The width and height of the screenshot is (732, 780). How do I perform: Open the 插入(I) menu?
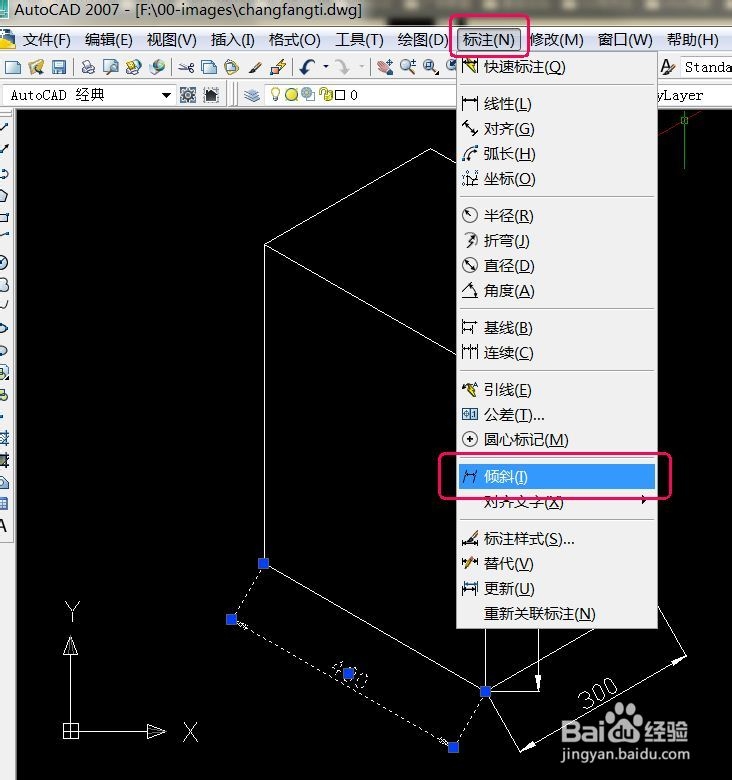pos(232,39)
